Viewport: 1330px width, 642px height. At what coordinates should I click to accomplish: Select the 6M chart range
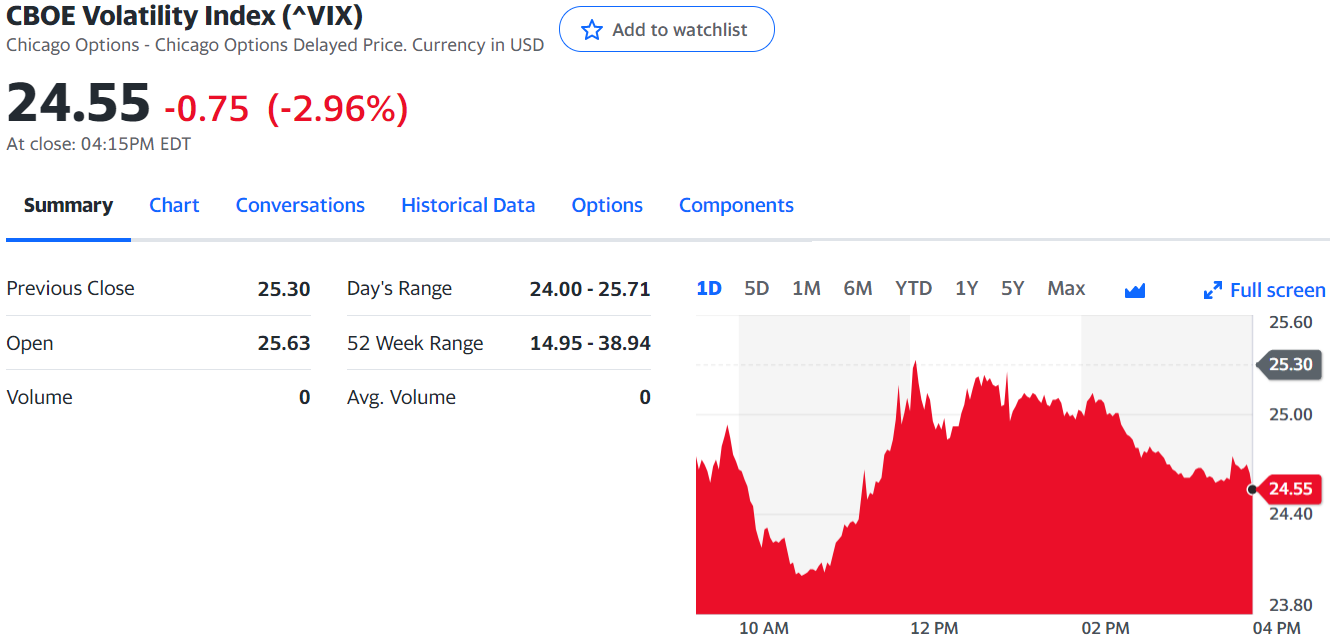point(858,288)
